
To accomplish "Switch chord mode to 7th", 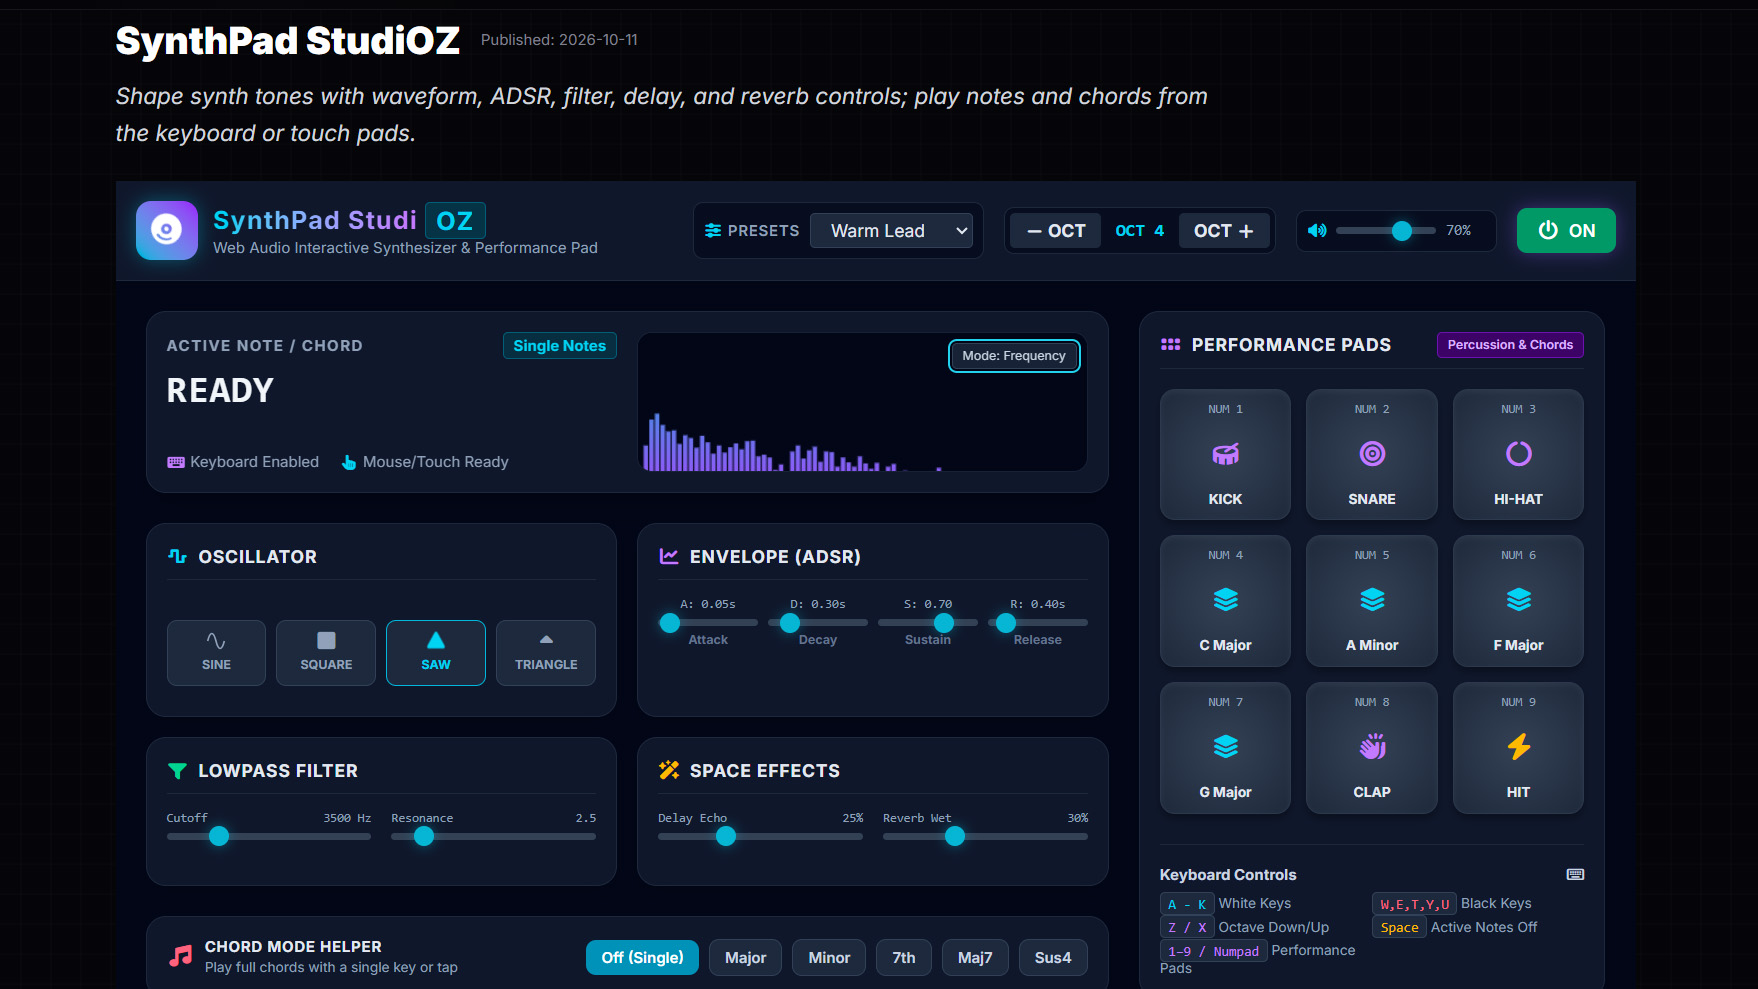I will [904, 958].
